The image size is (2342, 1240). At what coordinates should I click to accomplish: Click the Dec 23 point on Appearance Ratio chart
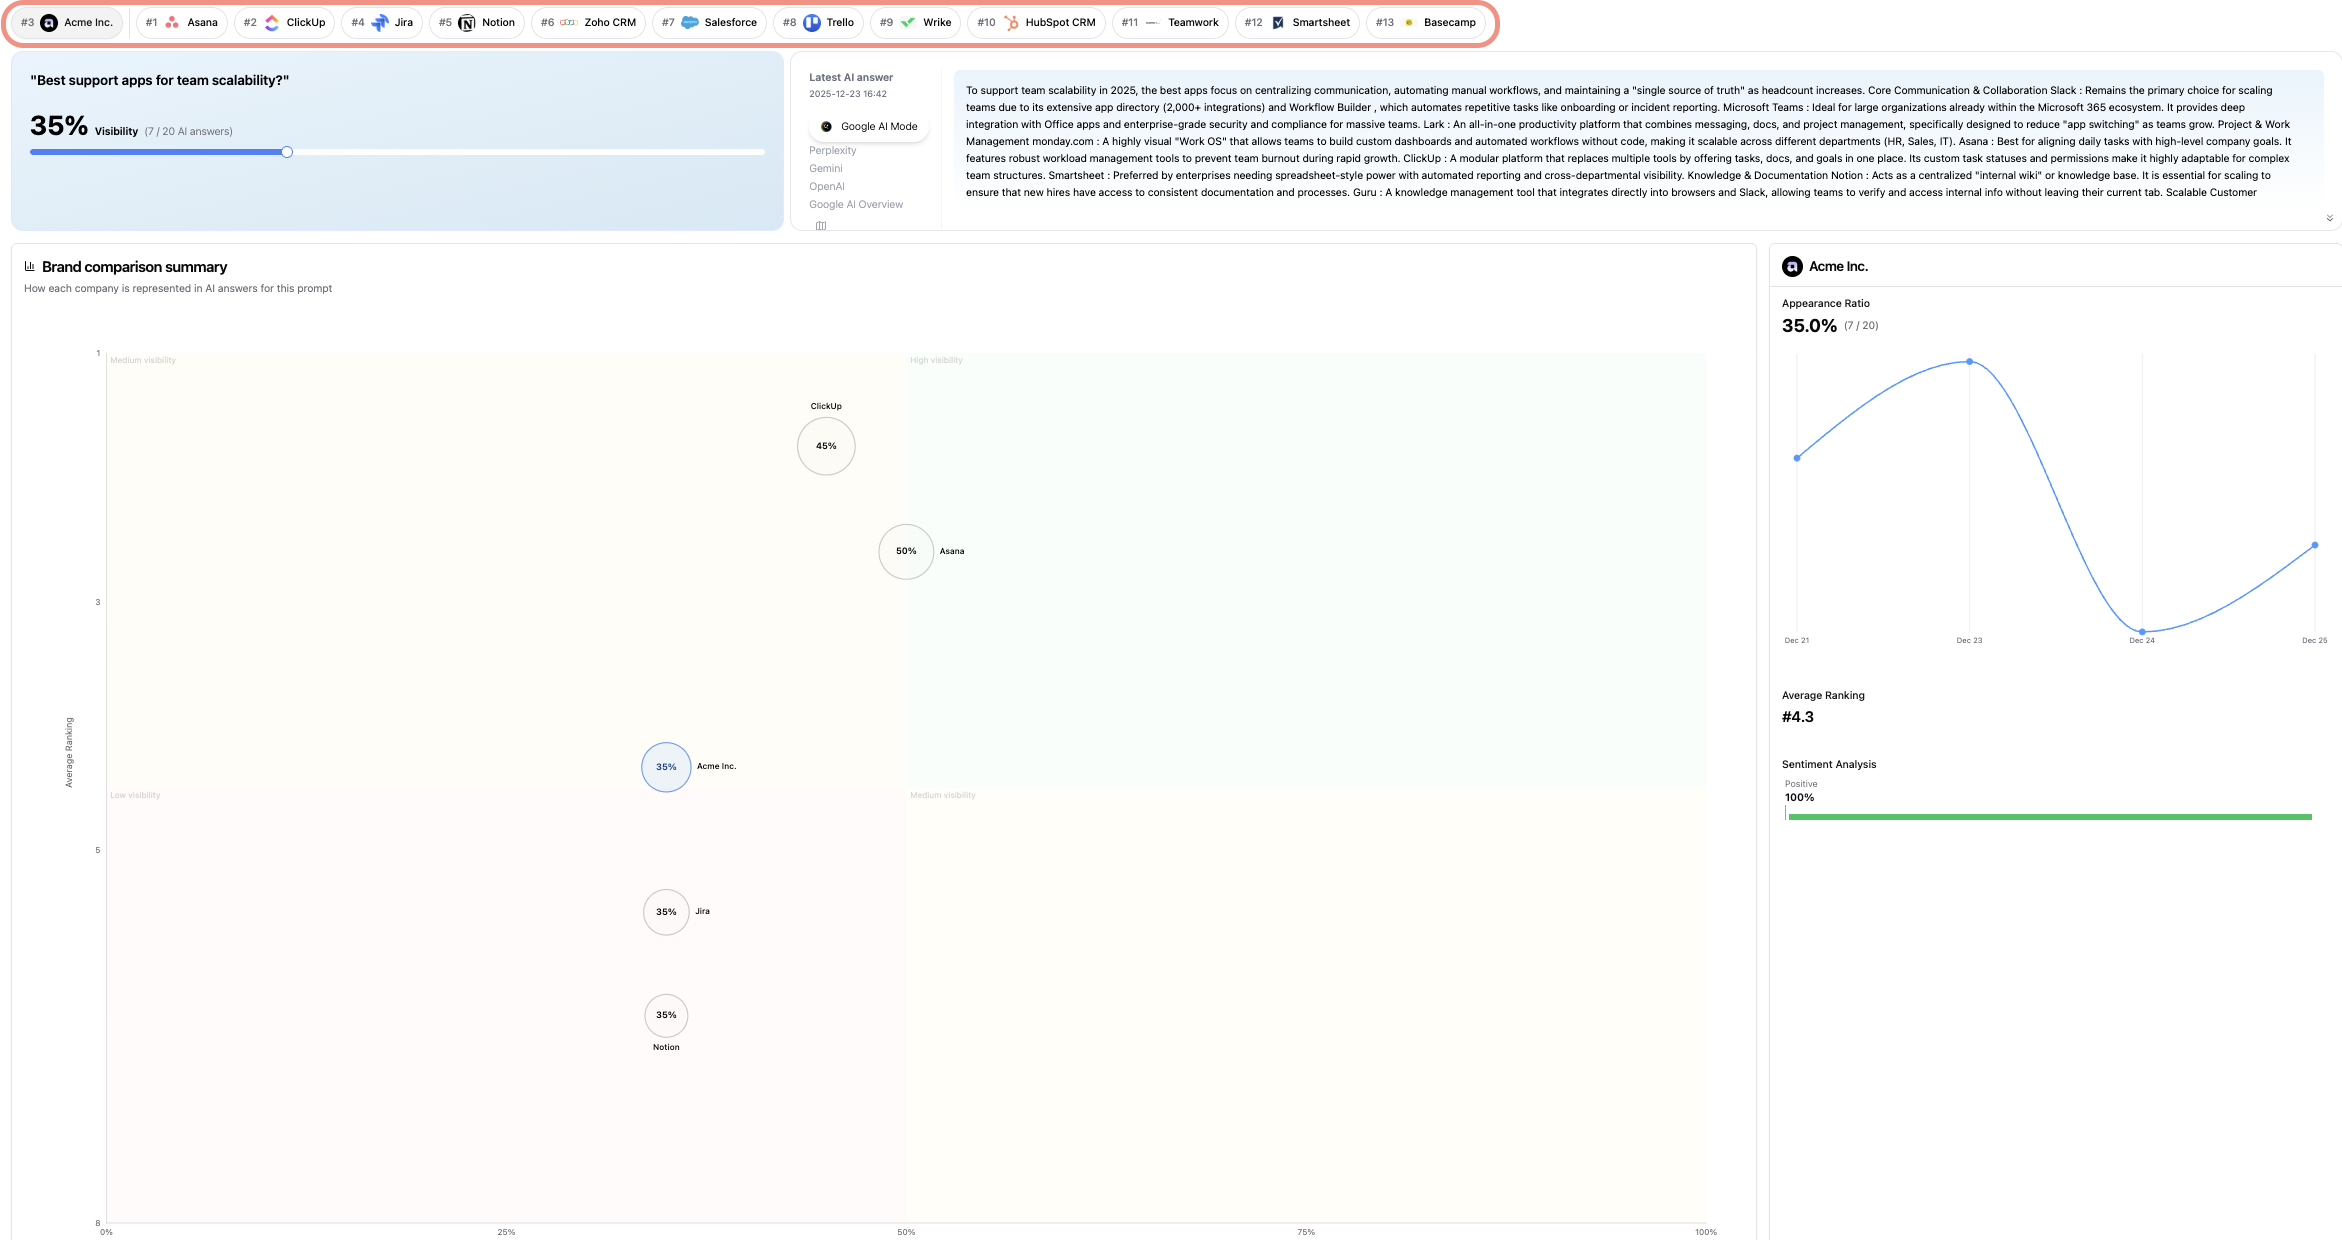point(1969,361)
